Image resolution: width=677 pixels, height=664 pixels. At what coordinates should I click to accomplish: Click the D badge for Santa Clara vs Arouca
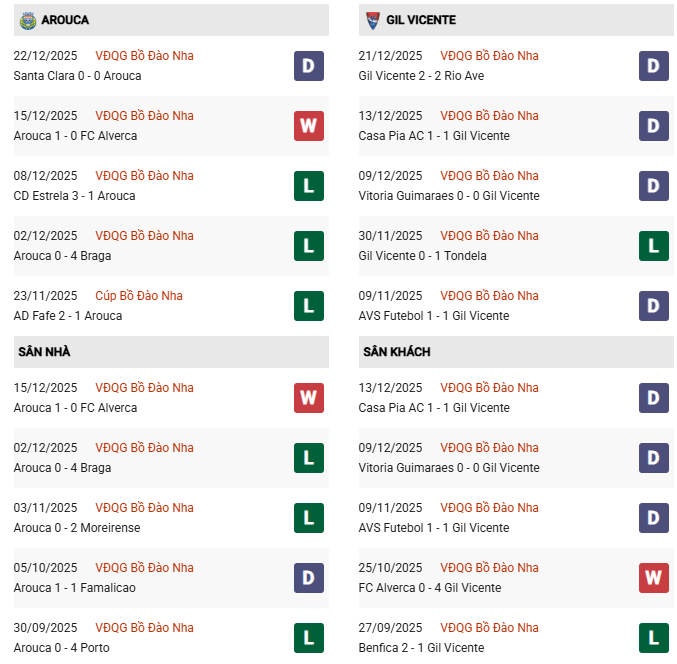tap(308, 66)
